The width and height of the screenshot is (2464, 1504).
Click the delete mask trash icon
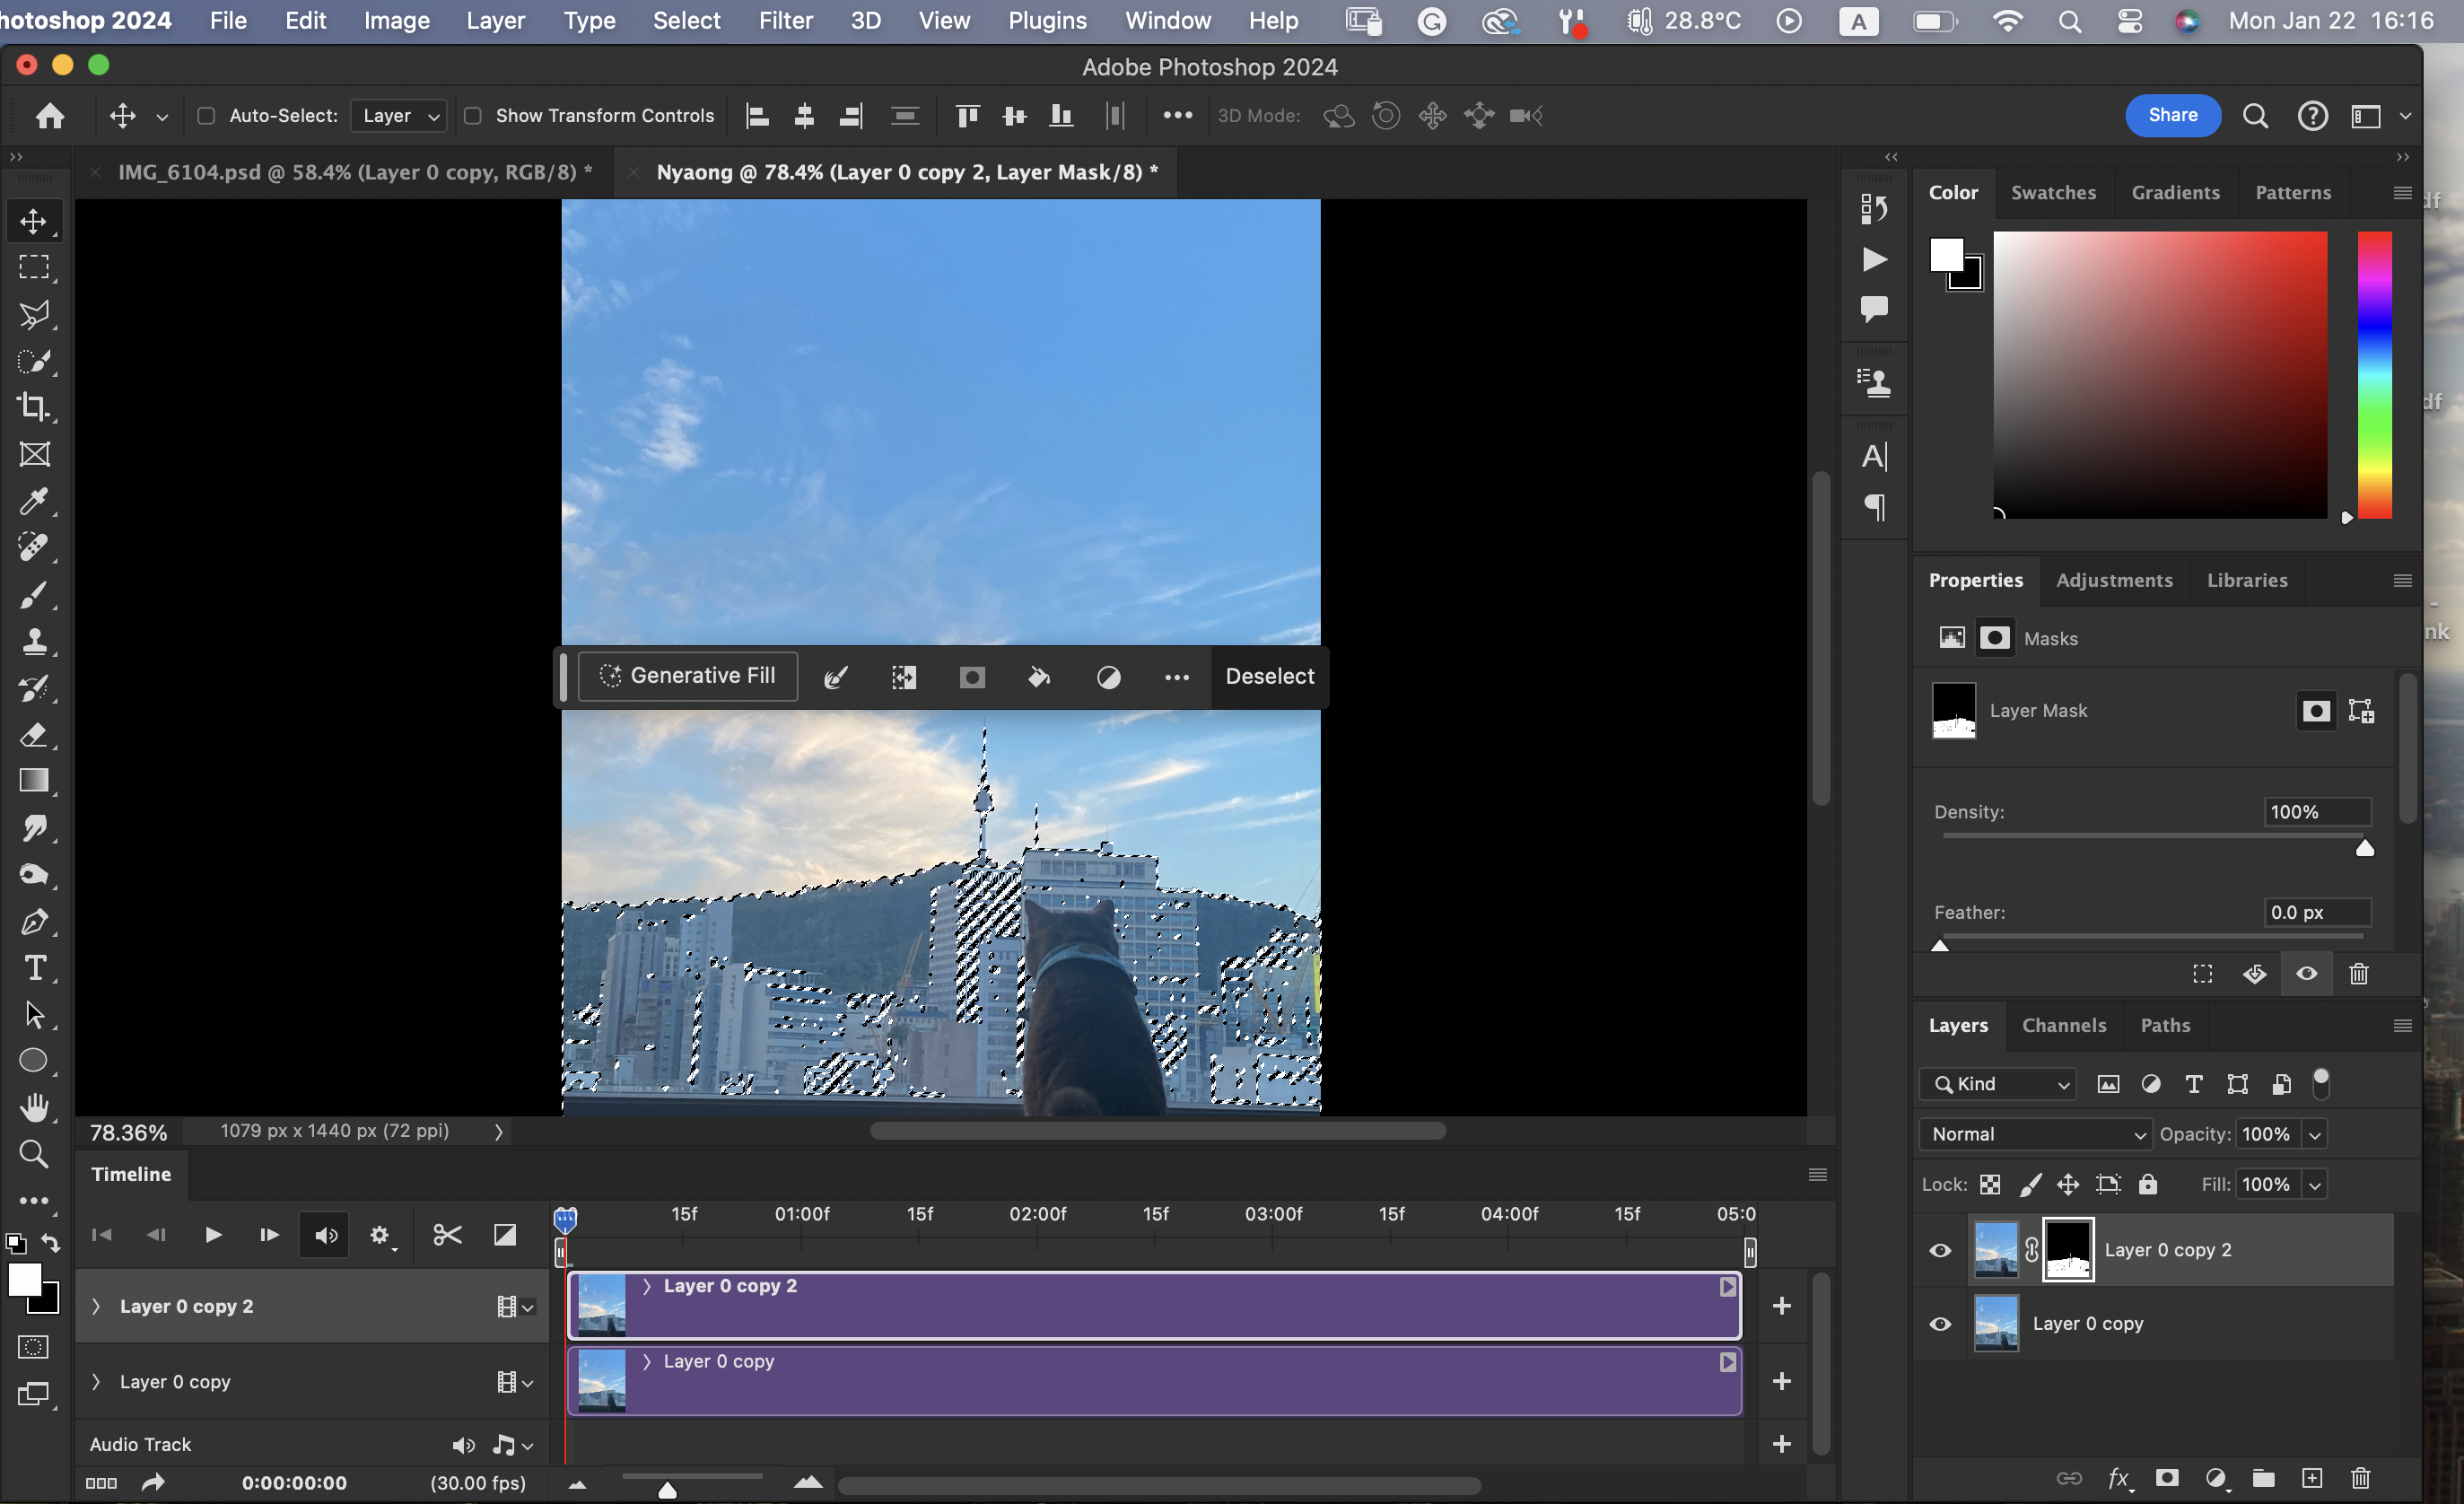click(x=2358, y=974)
